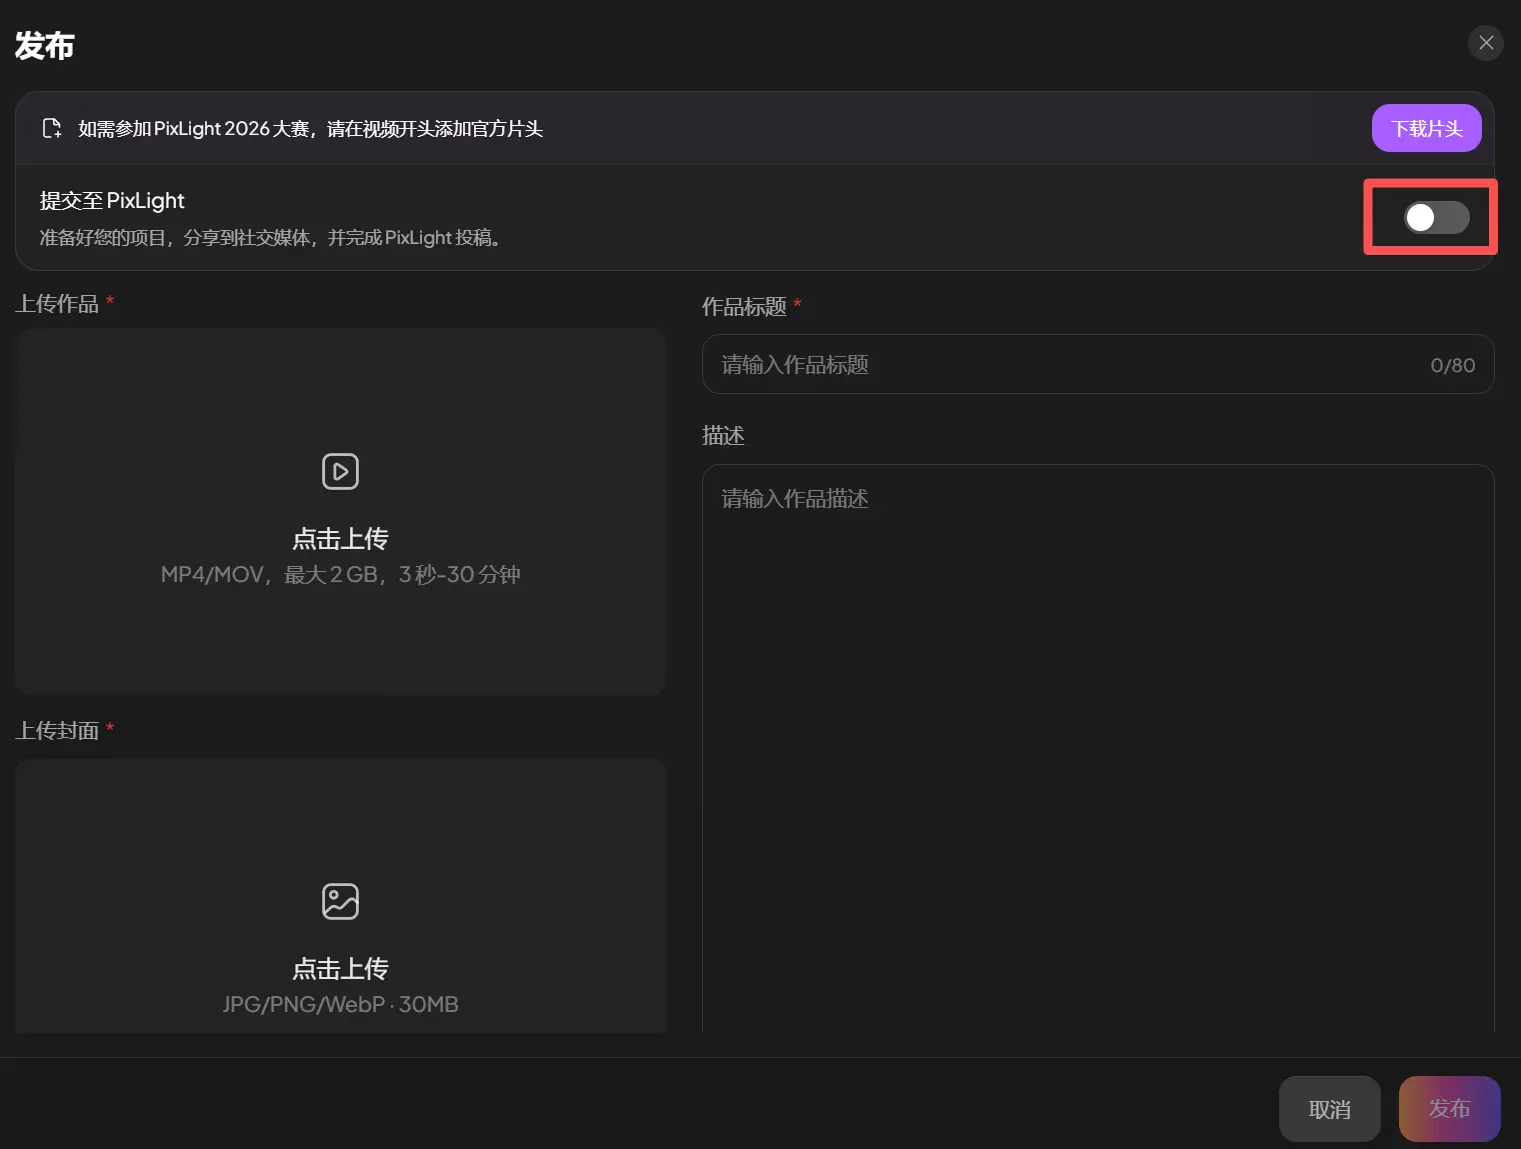Click the 发布 button at bottom

point(1449,1109)
